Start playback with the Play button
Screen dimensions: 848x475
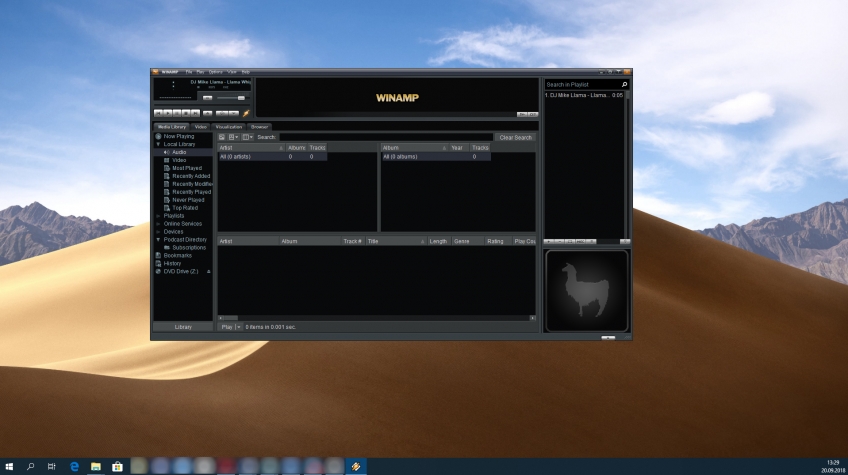click(x=168, y=113)
